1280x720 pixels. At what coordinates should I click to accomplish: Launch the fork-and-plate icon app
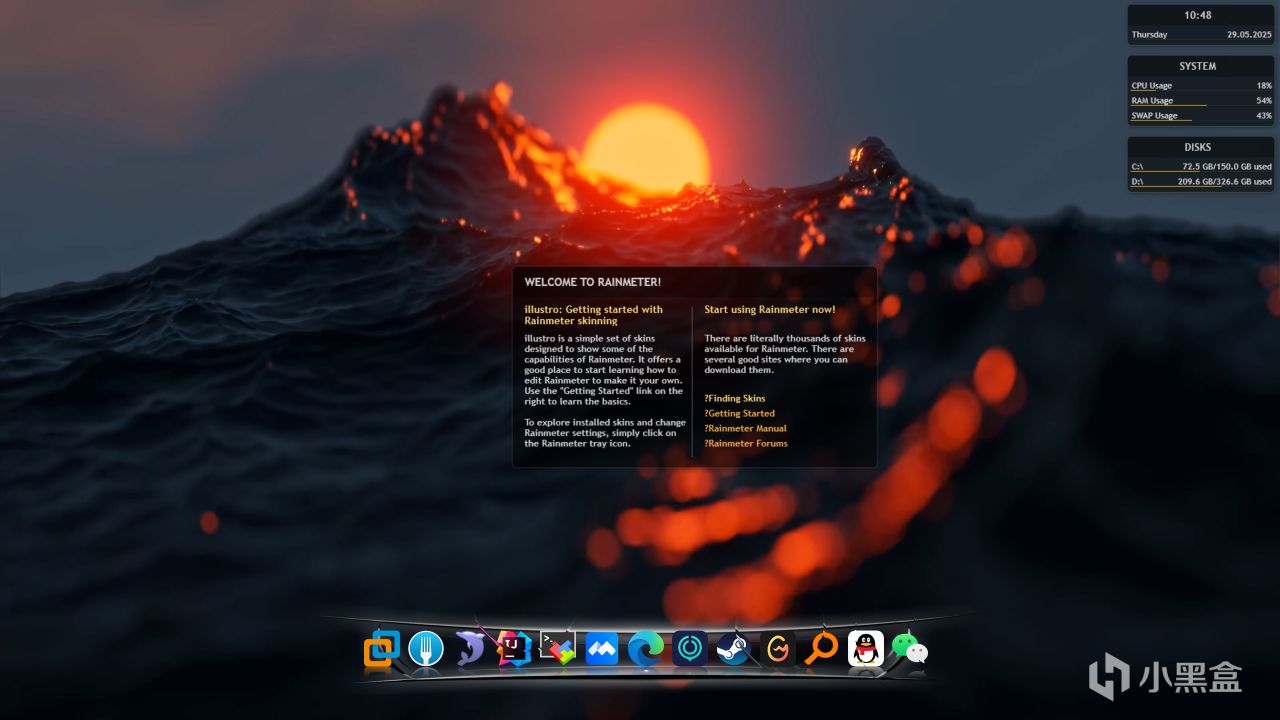426,649
